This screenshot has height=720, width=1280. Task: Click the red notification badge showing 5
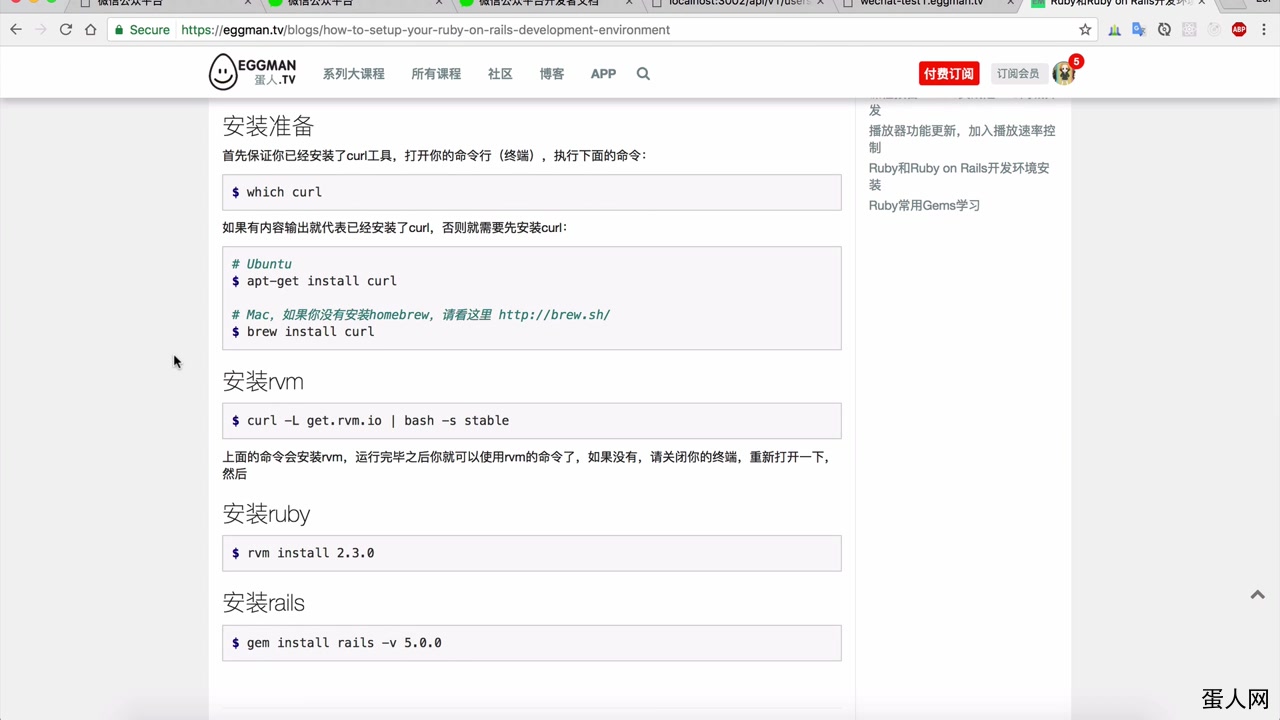tap(1076, 62)
